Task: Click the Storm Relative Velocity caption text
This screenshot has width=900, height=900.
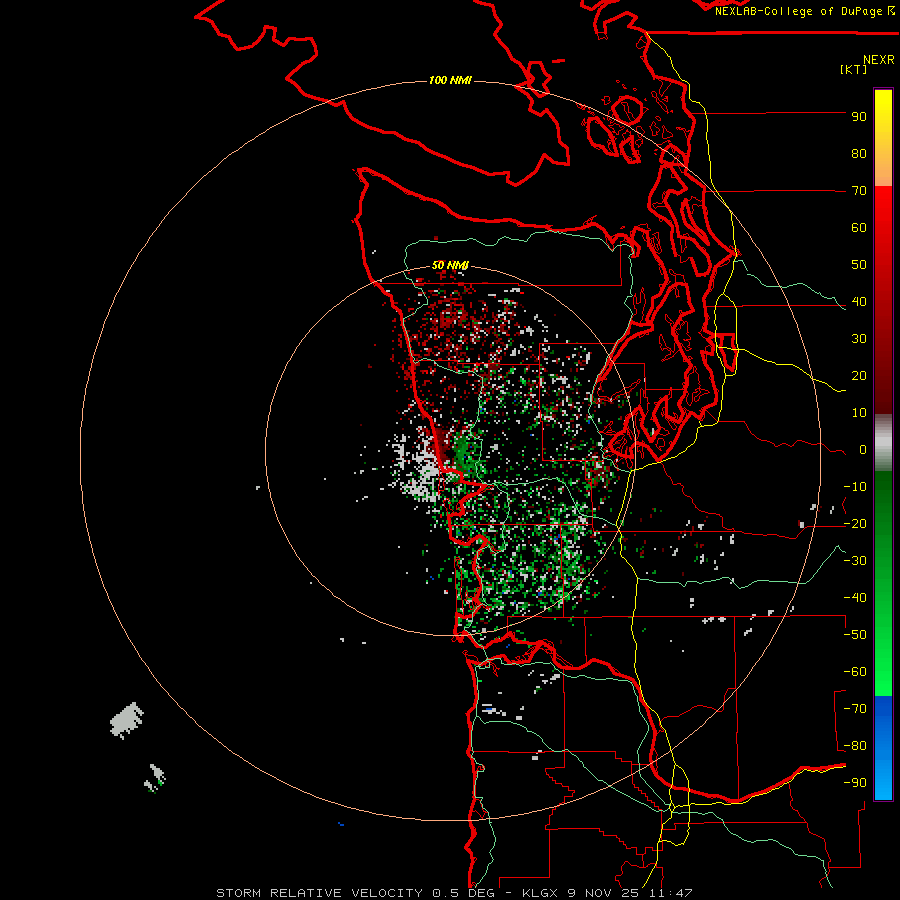Action: pyautogui.click(x=454, y=893)
